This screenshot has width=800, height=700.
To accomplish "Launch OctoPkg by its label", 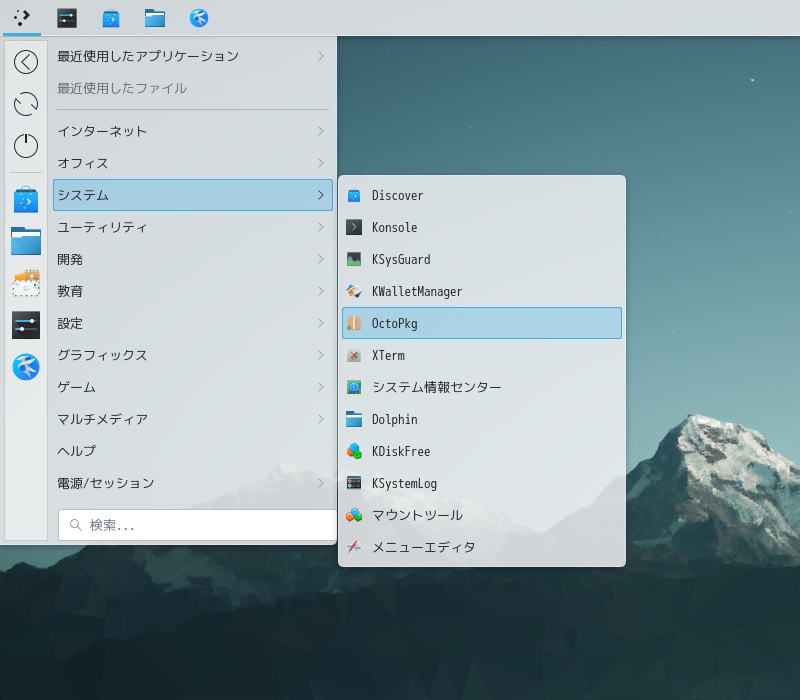I will coord(394,323).
